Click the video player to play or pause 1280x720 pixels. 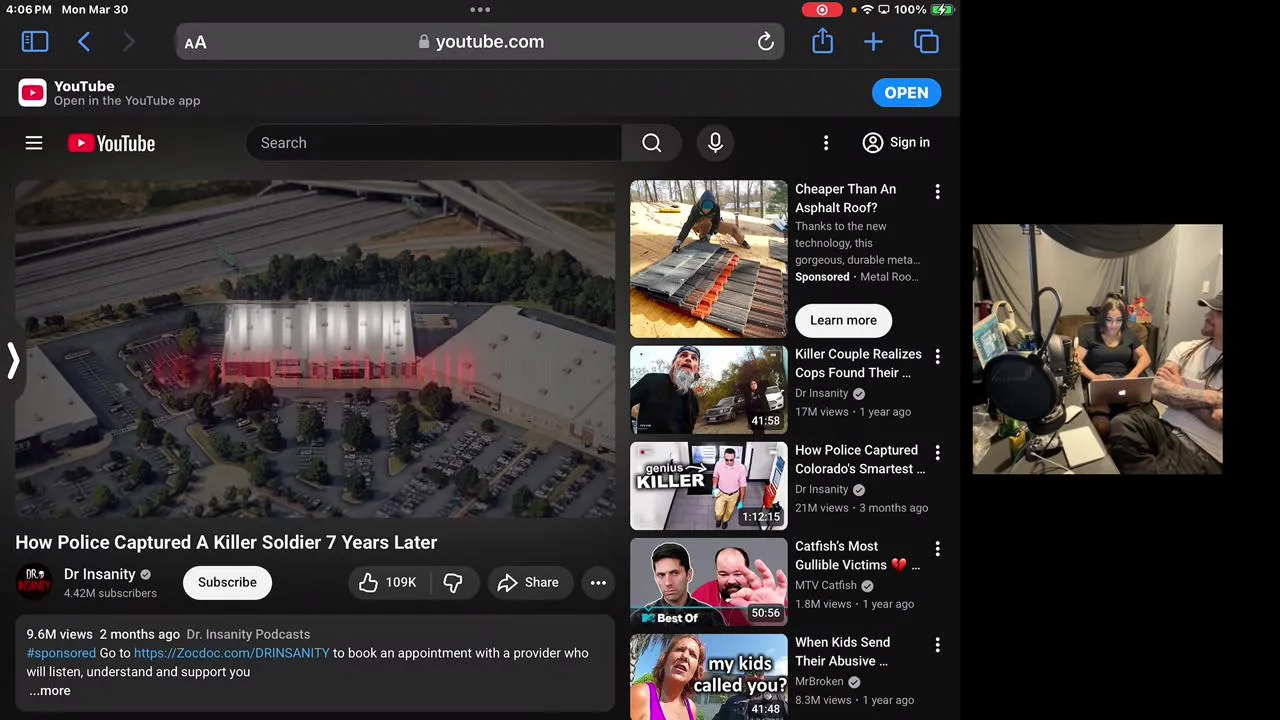[315, 348]
